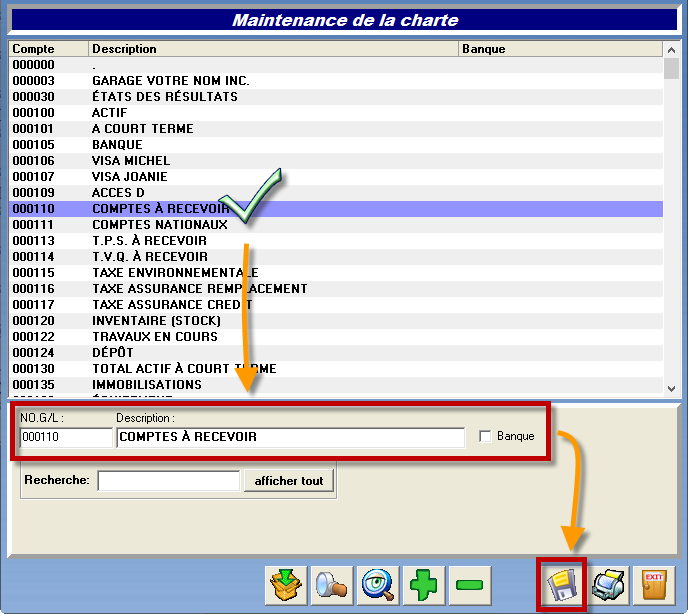Select account 000100 ACTIF
Viewport: 688px width, 614px height.
(x=336, y=113)
